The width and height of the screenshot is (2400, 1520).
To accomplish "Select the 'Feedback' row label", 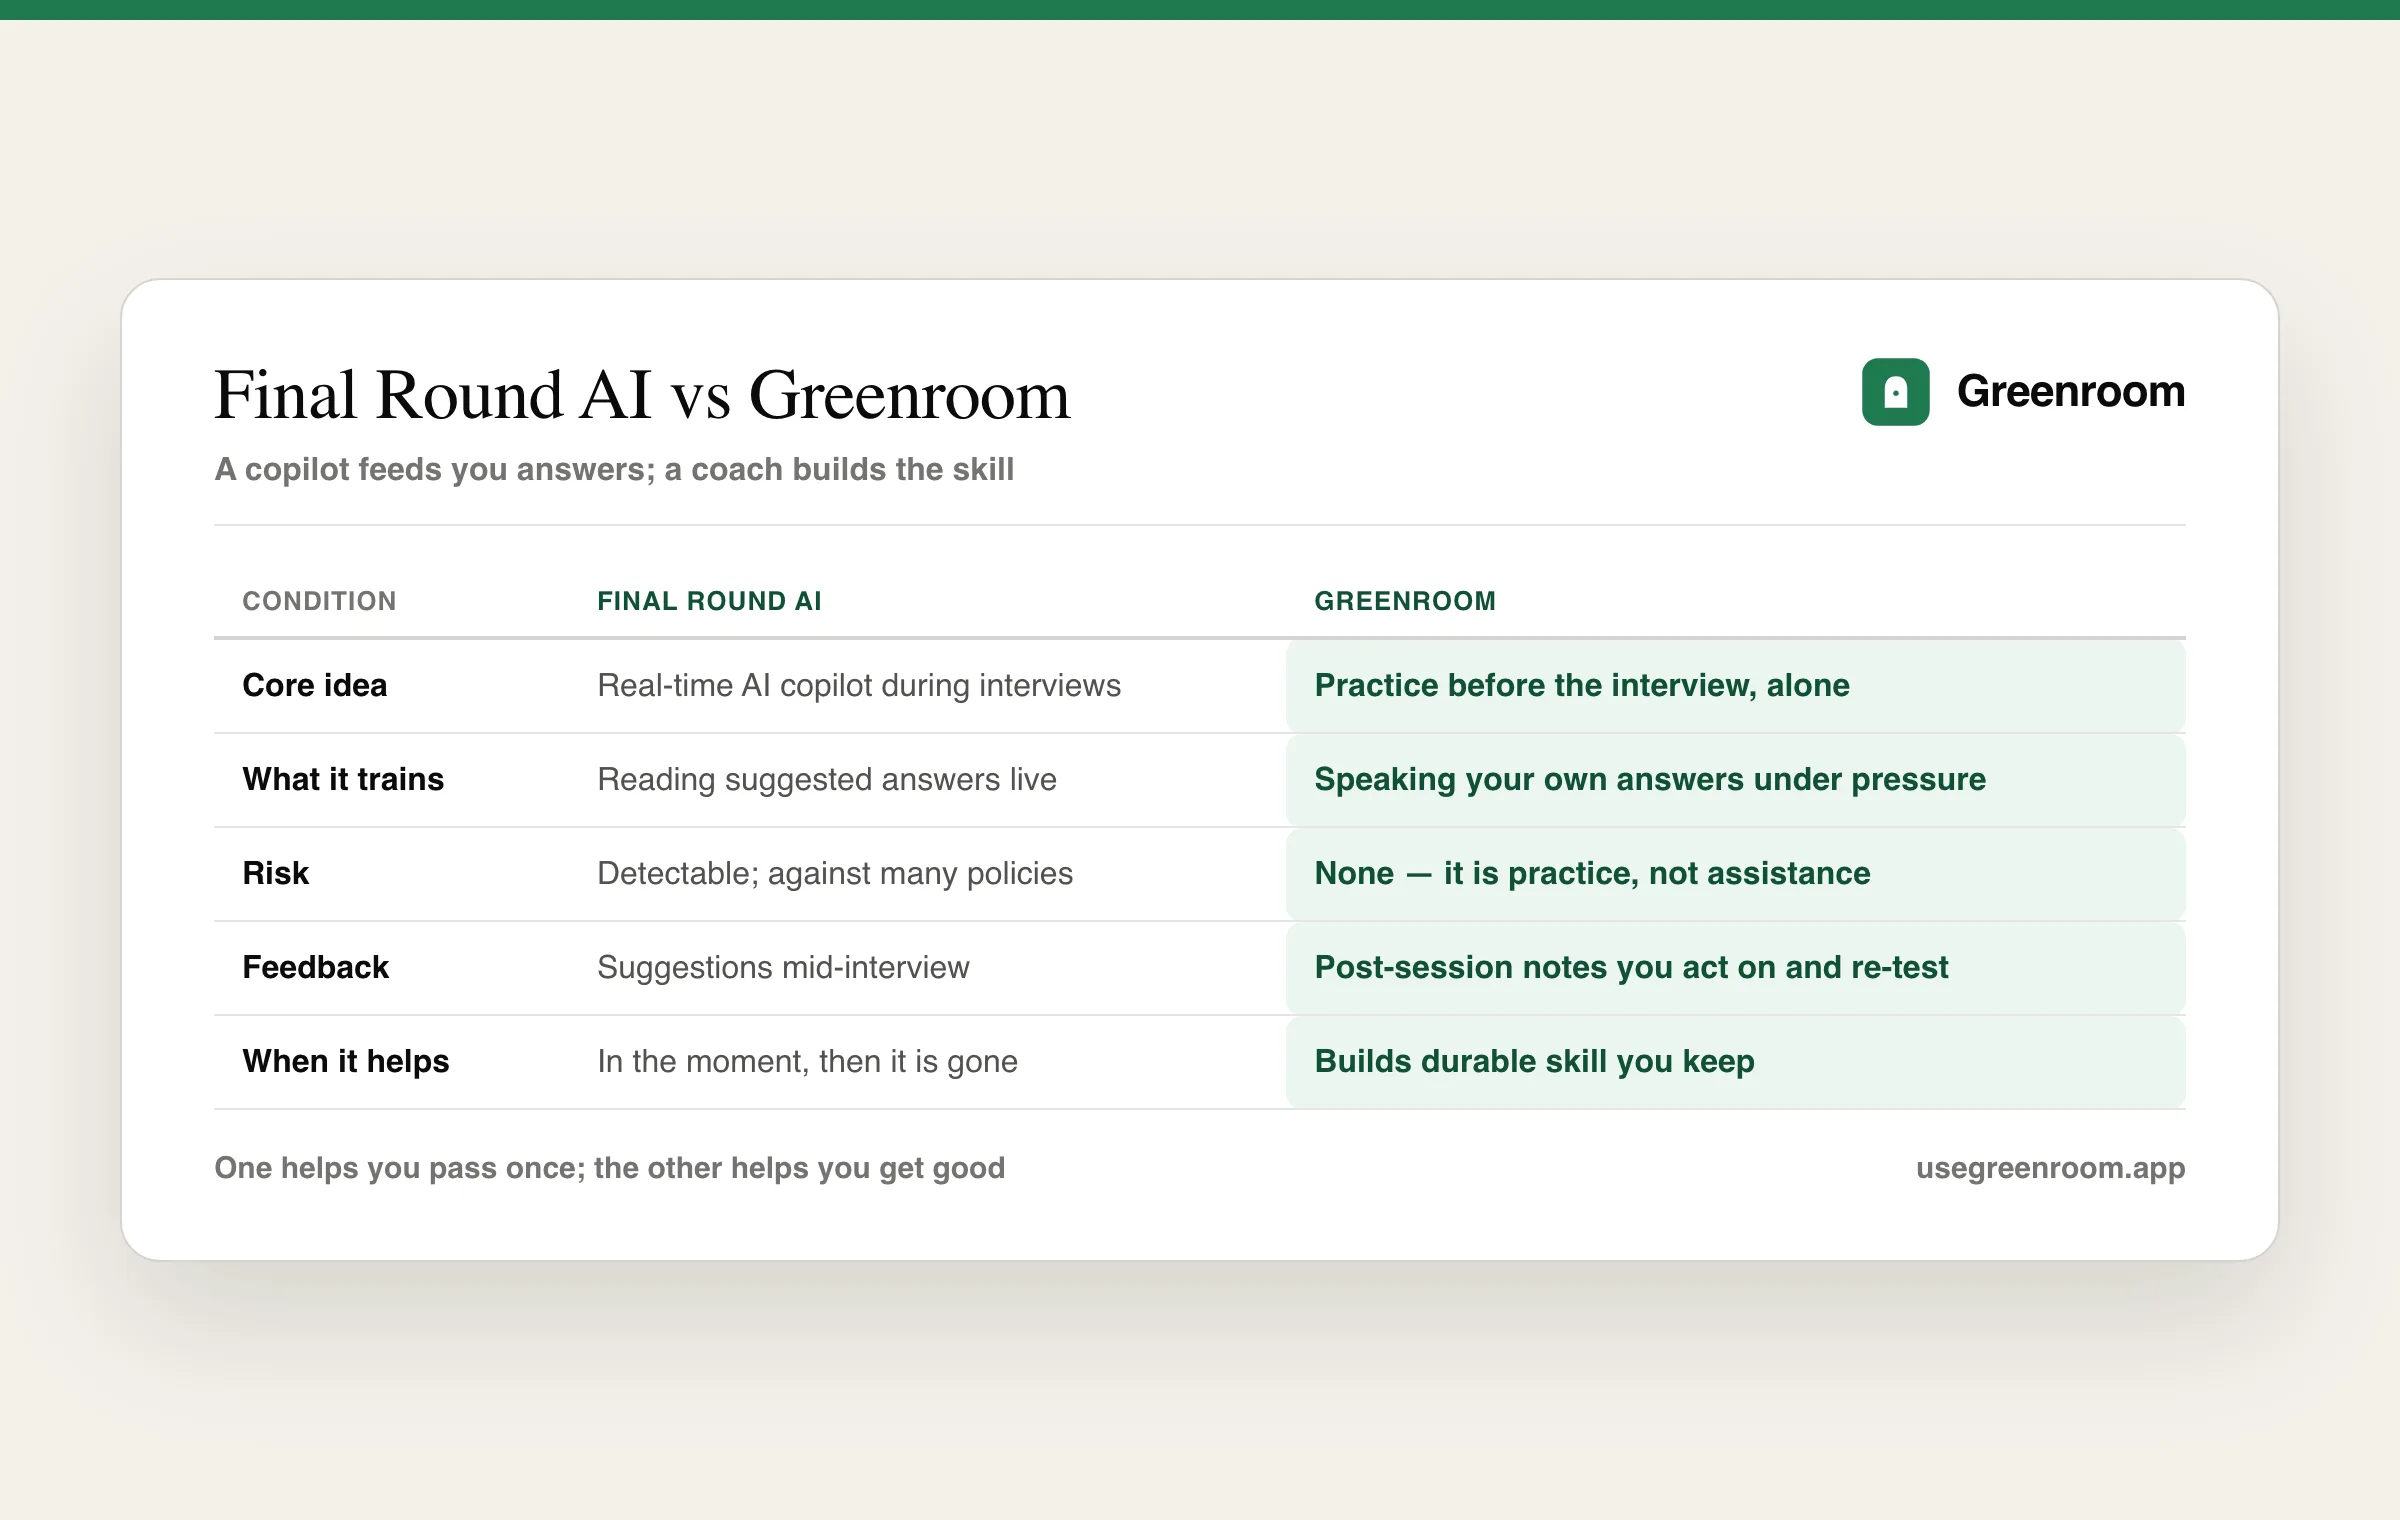I will point(315,967).
